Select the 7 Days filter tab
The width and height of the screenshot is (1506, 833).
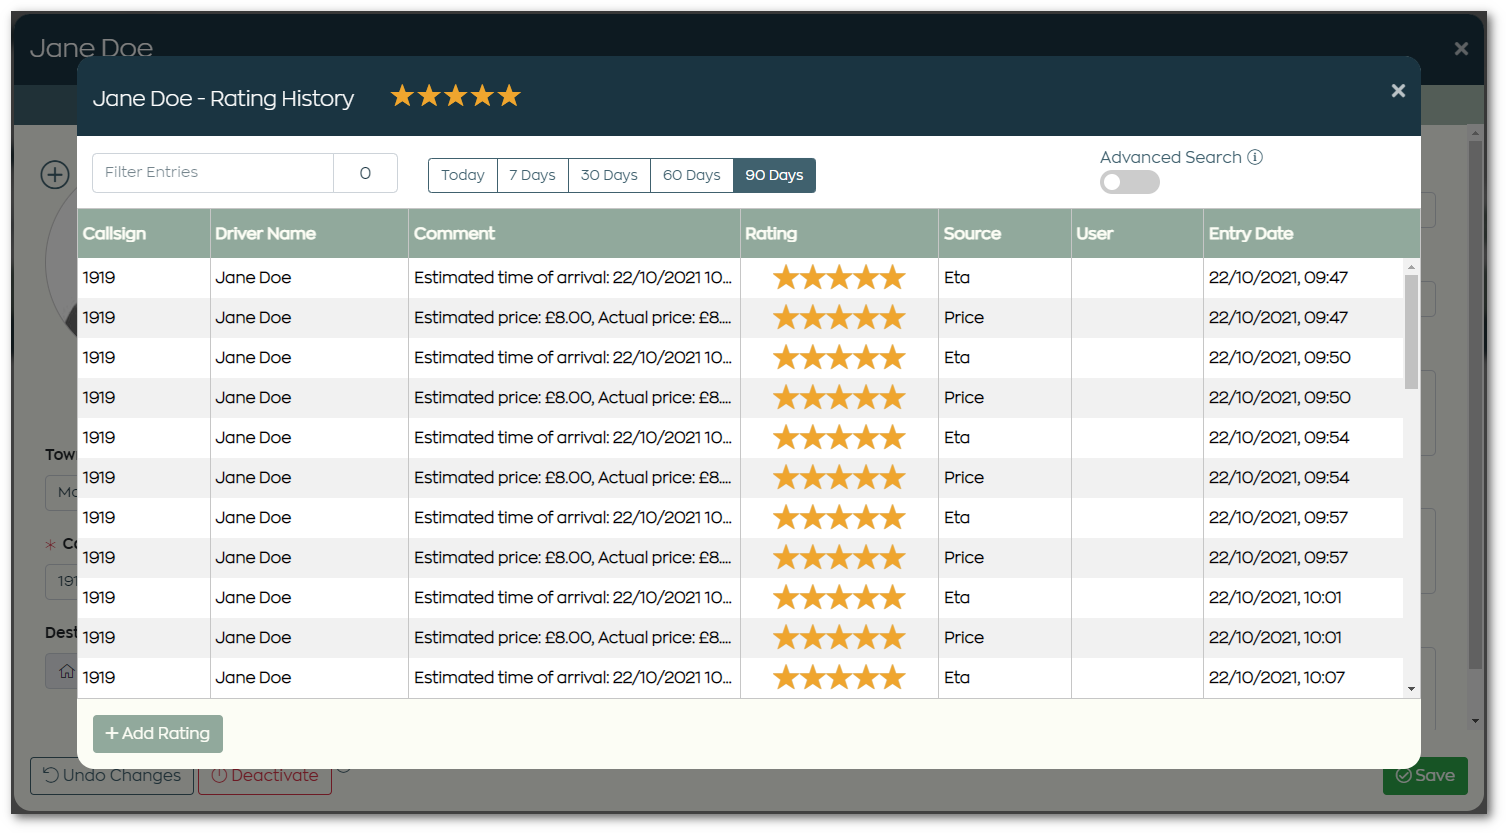(532, 175)
